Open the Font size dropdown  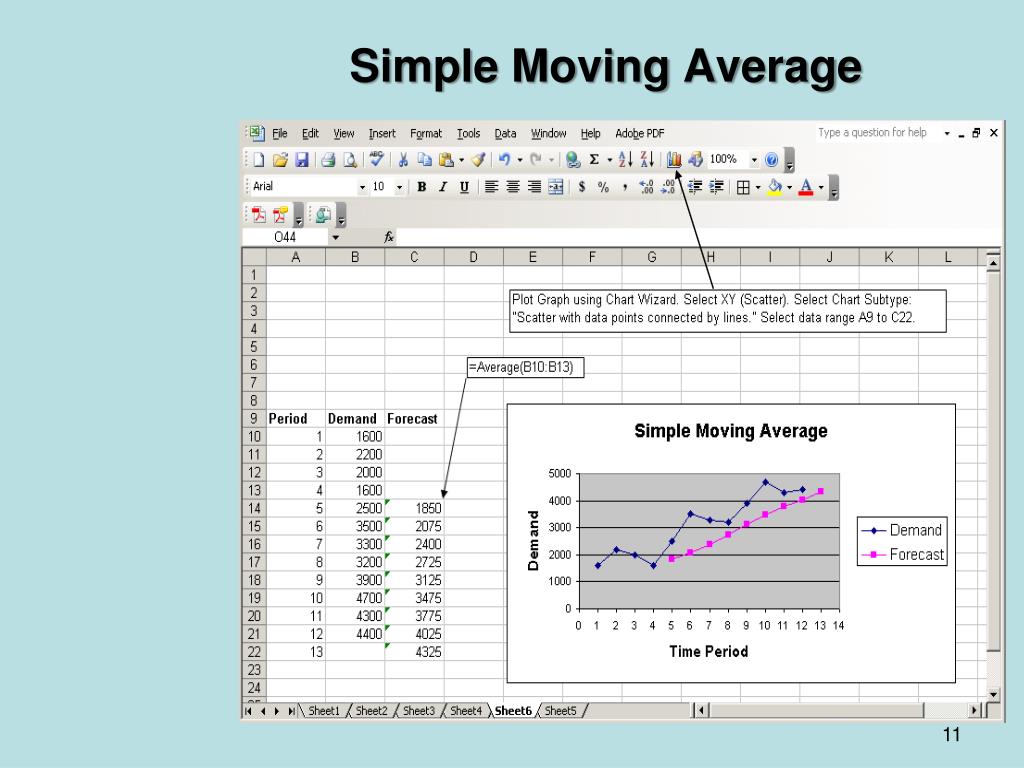point(400,187)
